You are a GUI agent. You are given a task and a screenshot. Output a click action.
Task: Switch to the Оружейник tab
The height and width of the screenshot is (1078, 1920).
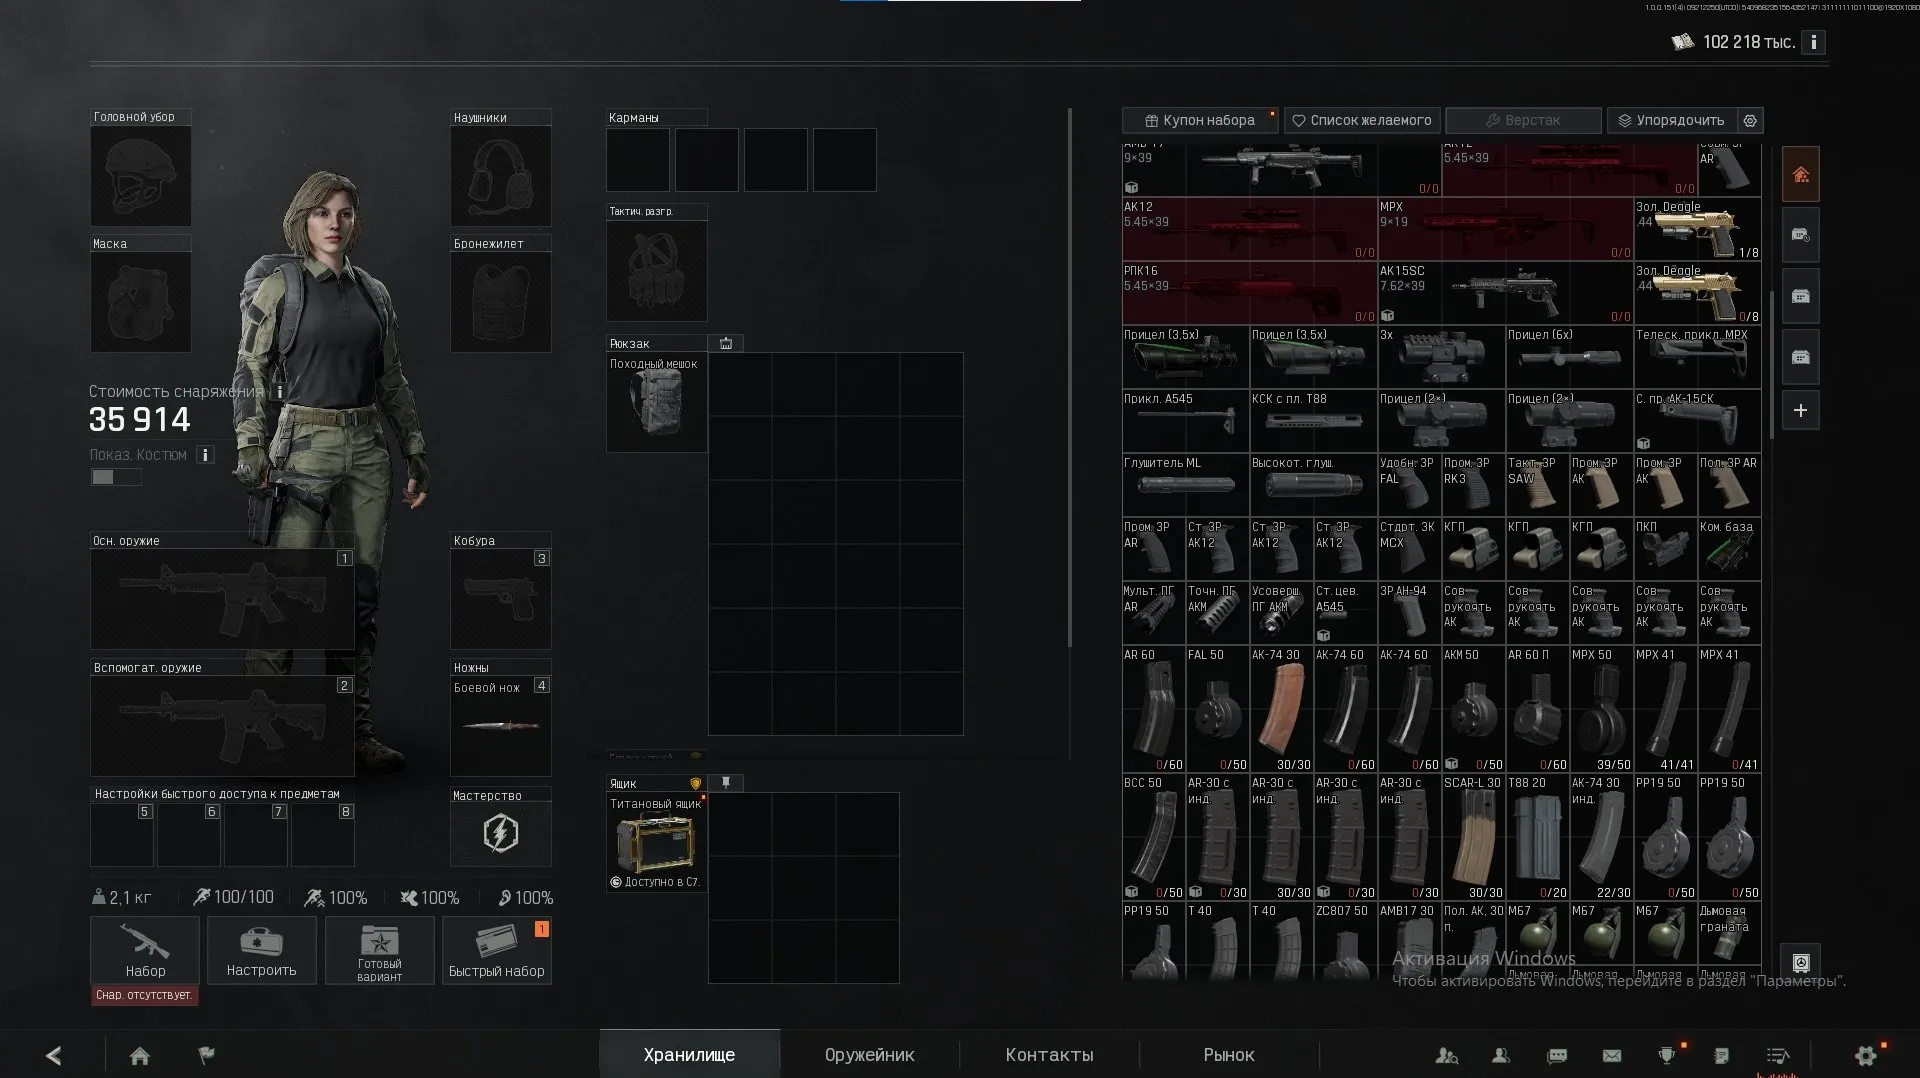(869, 1055)
